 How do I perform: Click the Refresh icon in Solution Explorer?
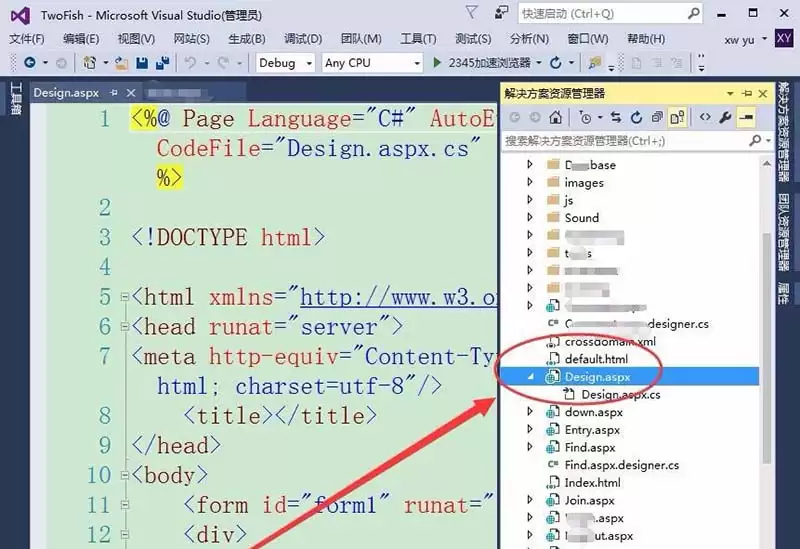637,117
